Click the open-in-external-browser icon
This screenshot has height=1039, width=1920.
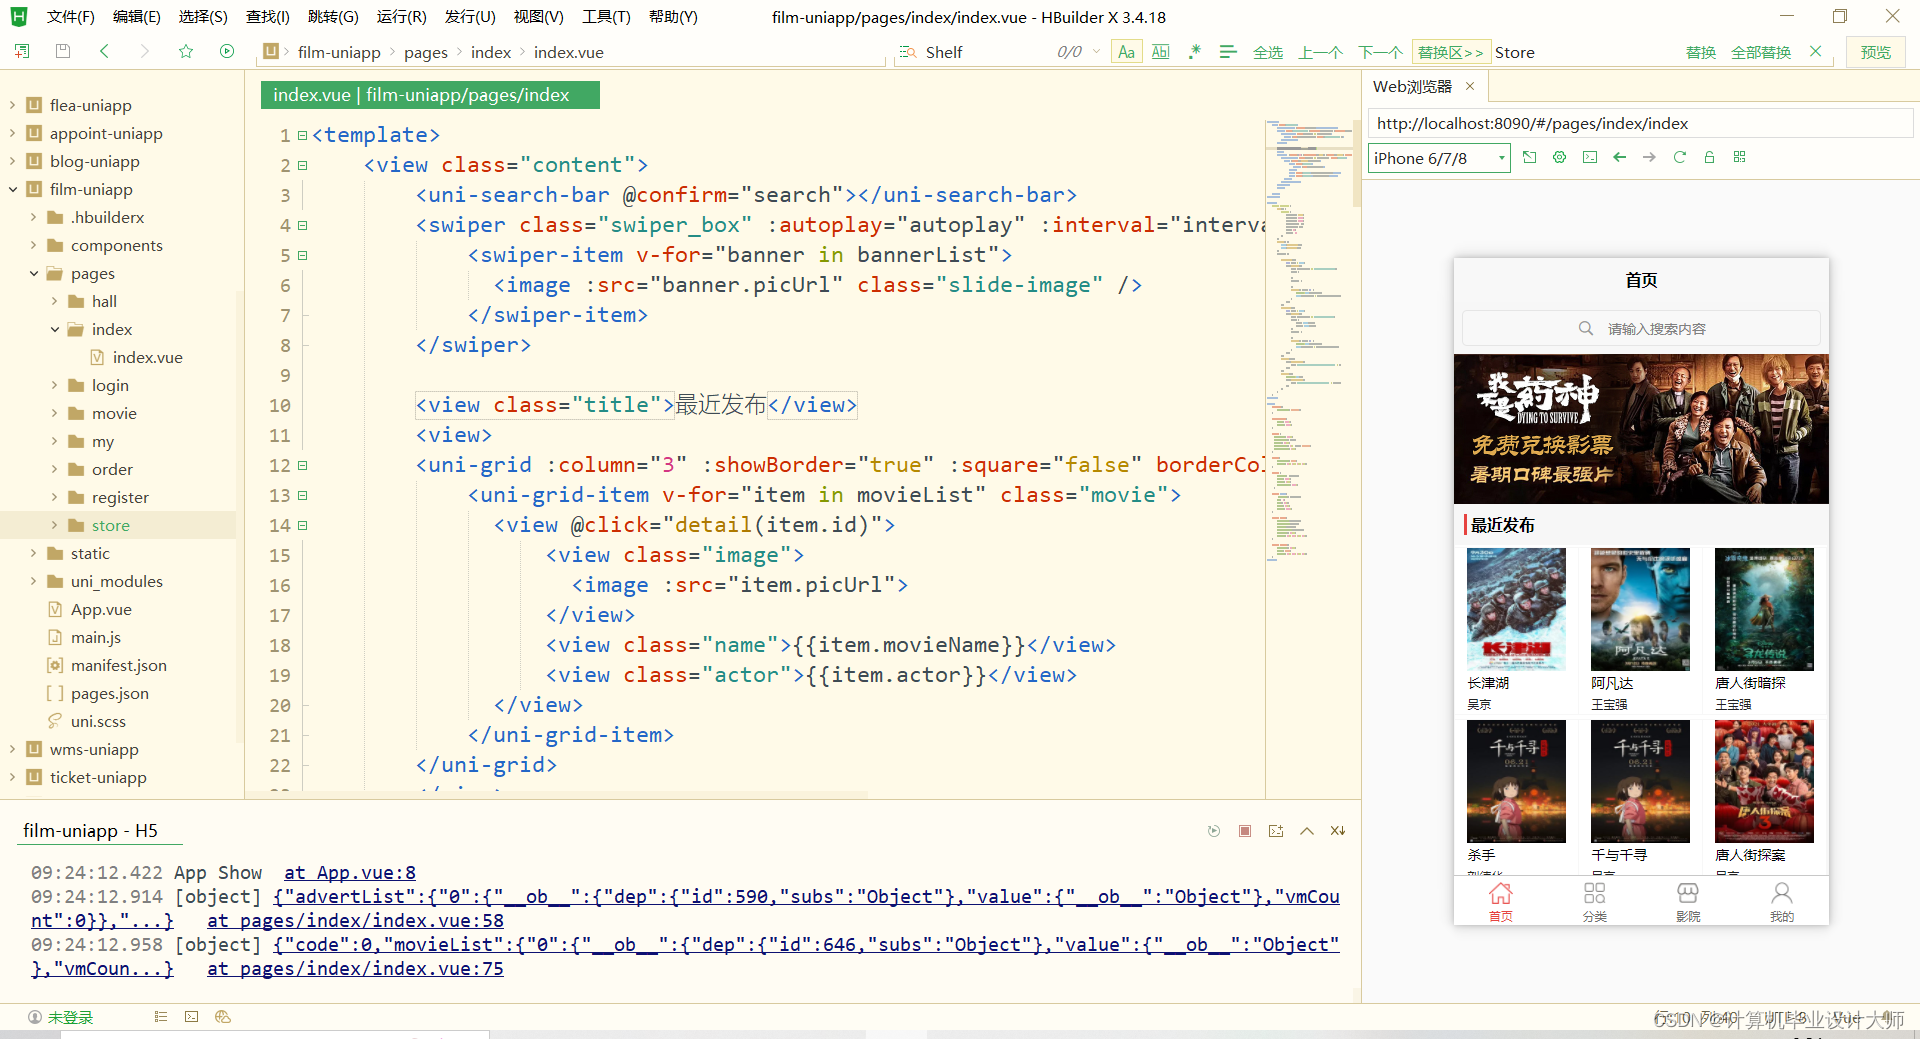click(x=1529, y=157)
